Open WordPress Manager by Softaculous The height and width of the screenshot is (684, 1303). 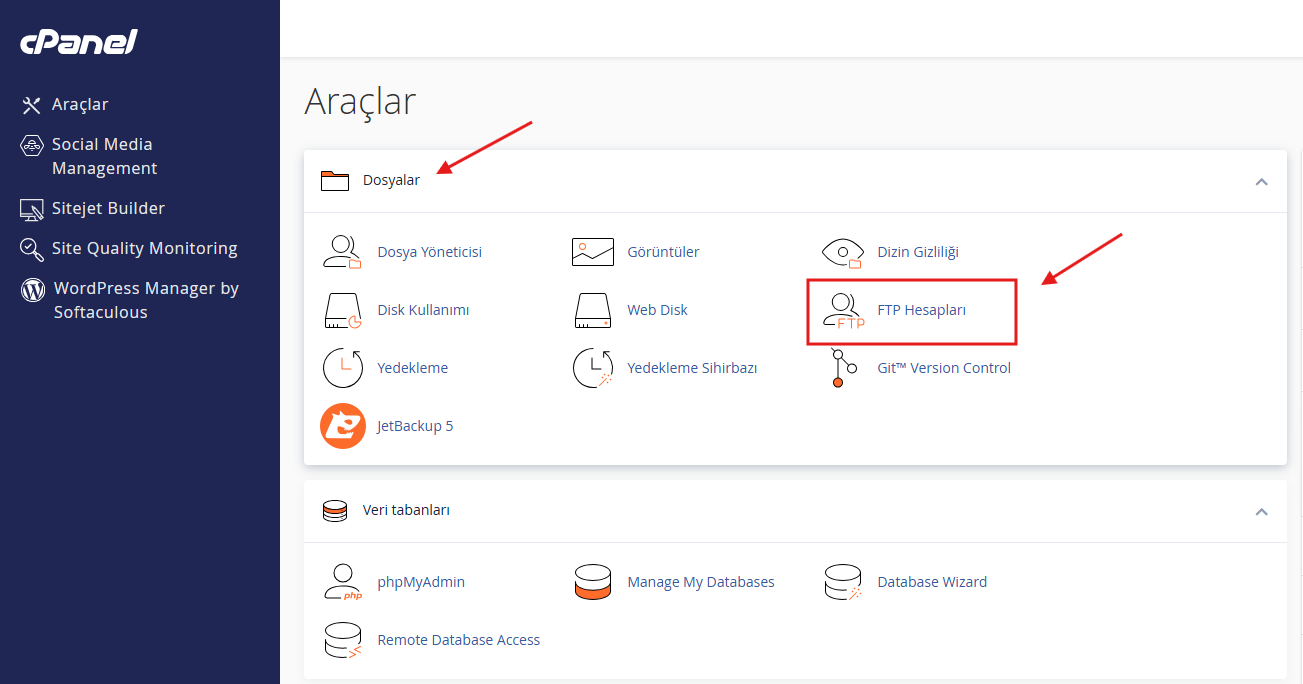point(145,300)
